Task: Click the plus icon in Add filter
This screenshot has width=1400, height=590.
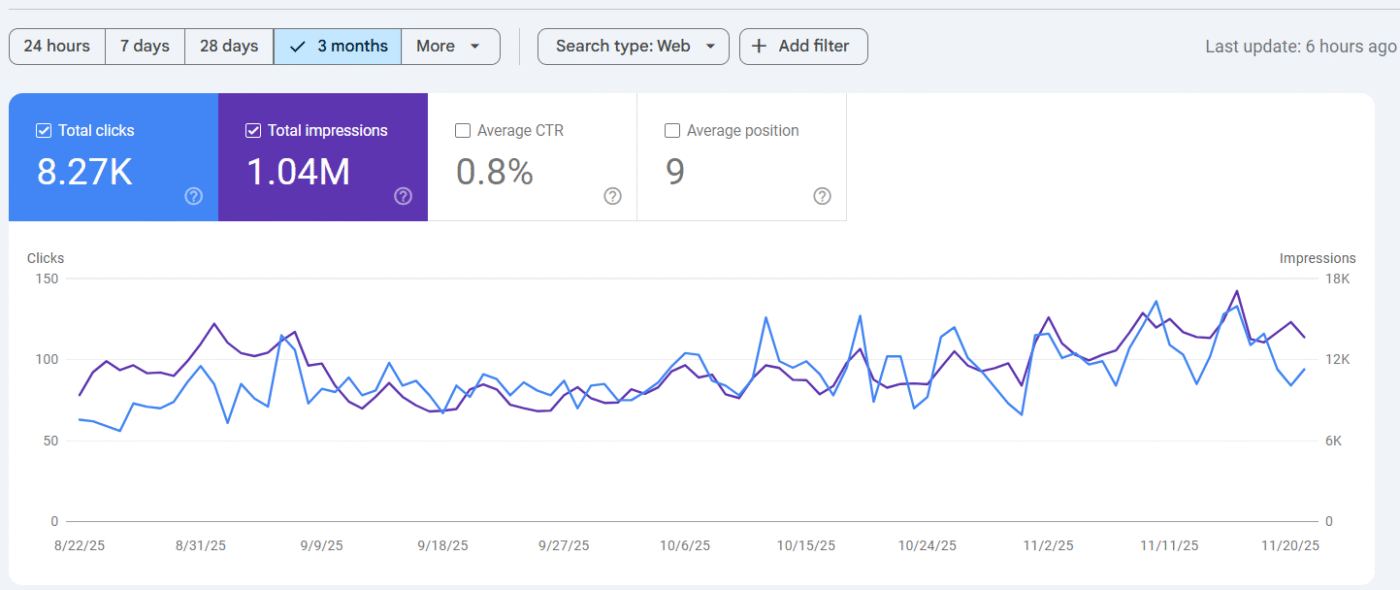Action: [x=760, y=46]
